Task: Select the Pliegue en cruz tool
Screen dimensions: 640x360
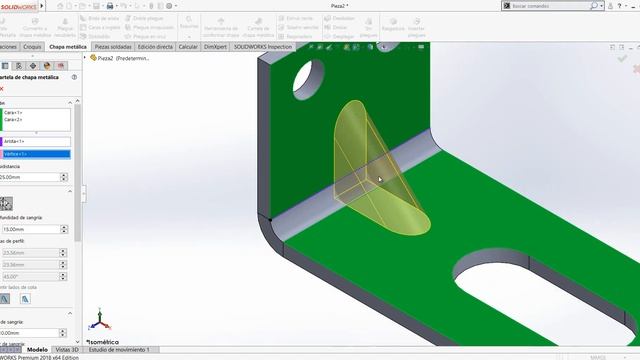Action: (x=146, y=36)
